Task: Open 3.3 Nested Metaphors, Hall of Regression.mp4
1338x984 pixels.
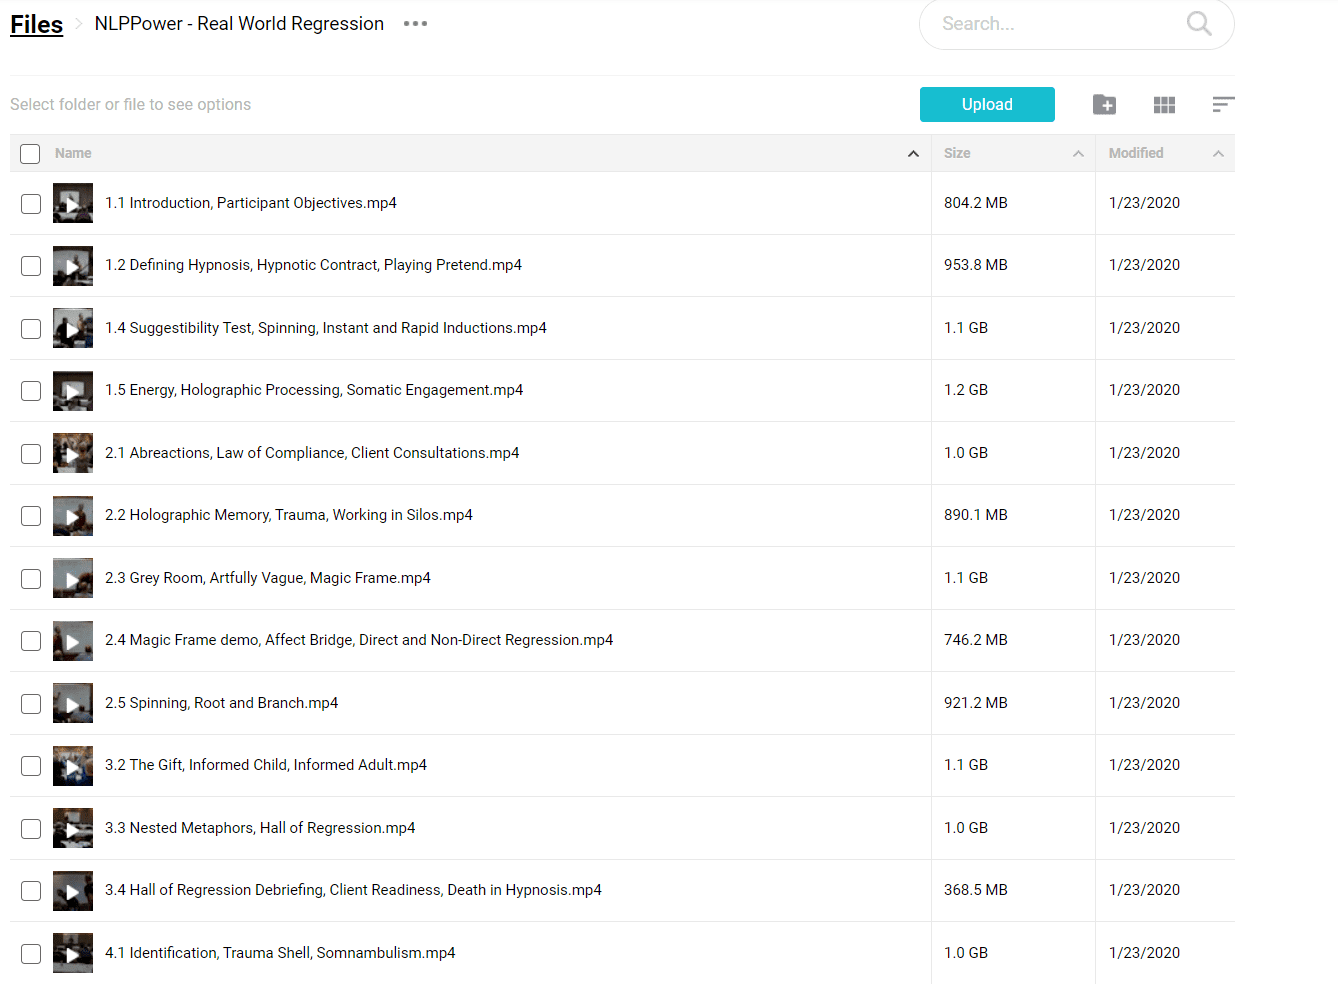Action: pyautogui.click(x=260, y=828)
